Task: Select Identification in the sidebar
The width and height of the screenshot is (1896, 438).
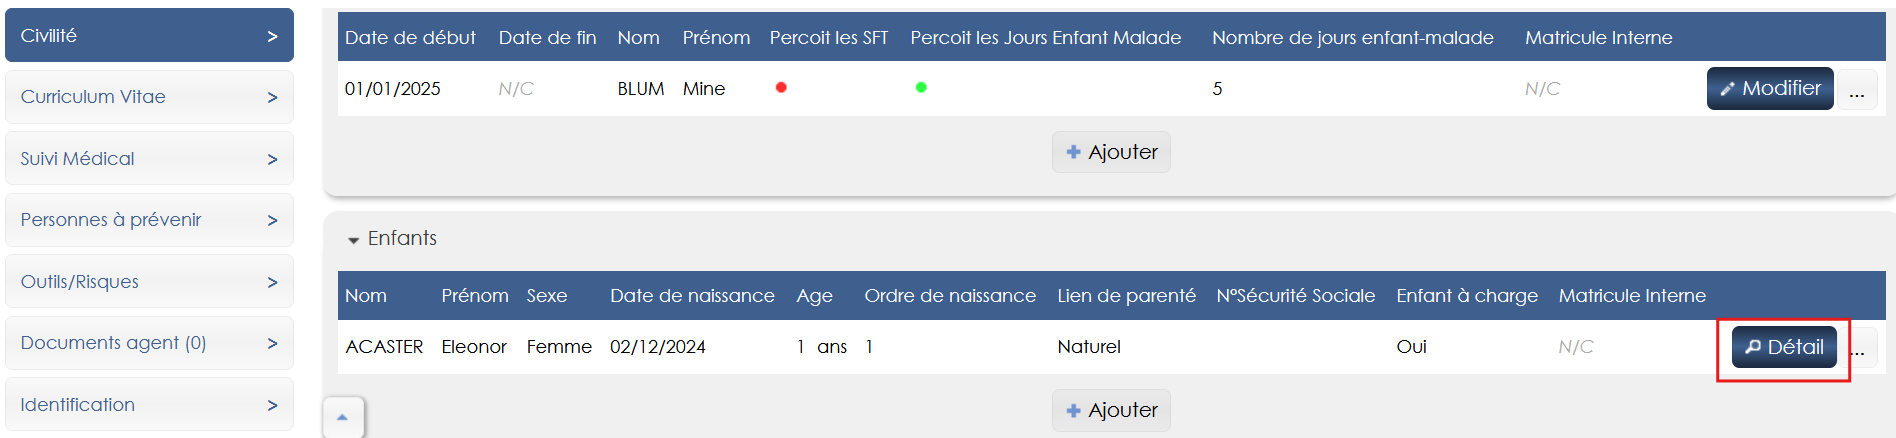Action: pos(149,405)
